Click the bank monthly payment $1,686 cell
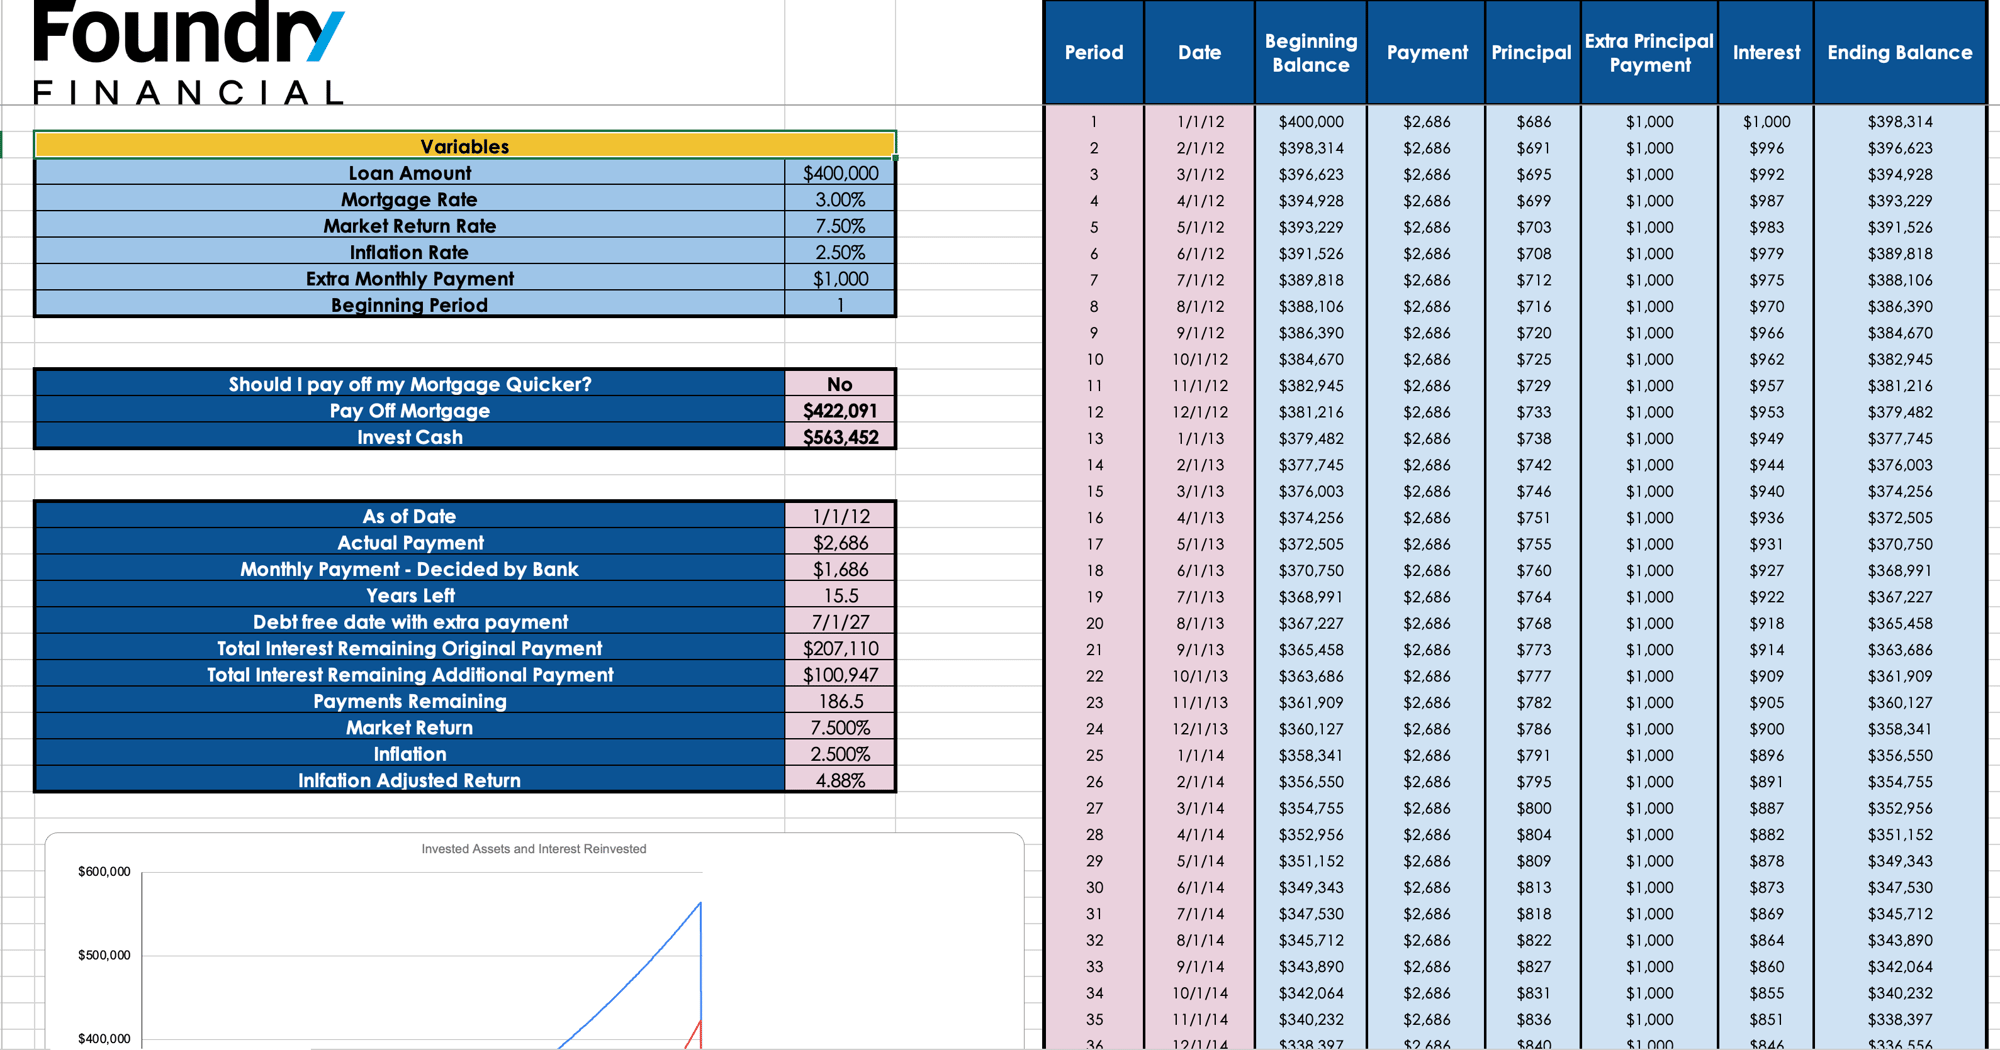 (840, 569)
